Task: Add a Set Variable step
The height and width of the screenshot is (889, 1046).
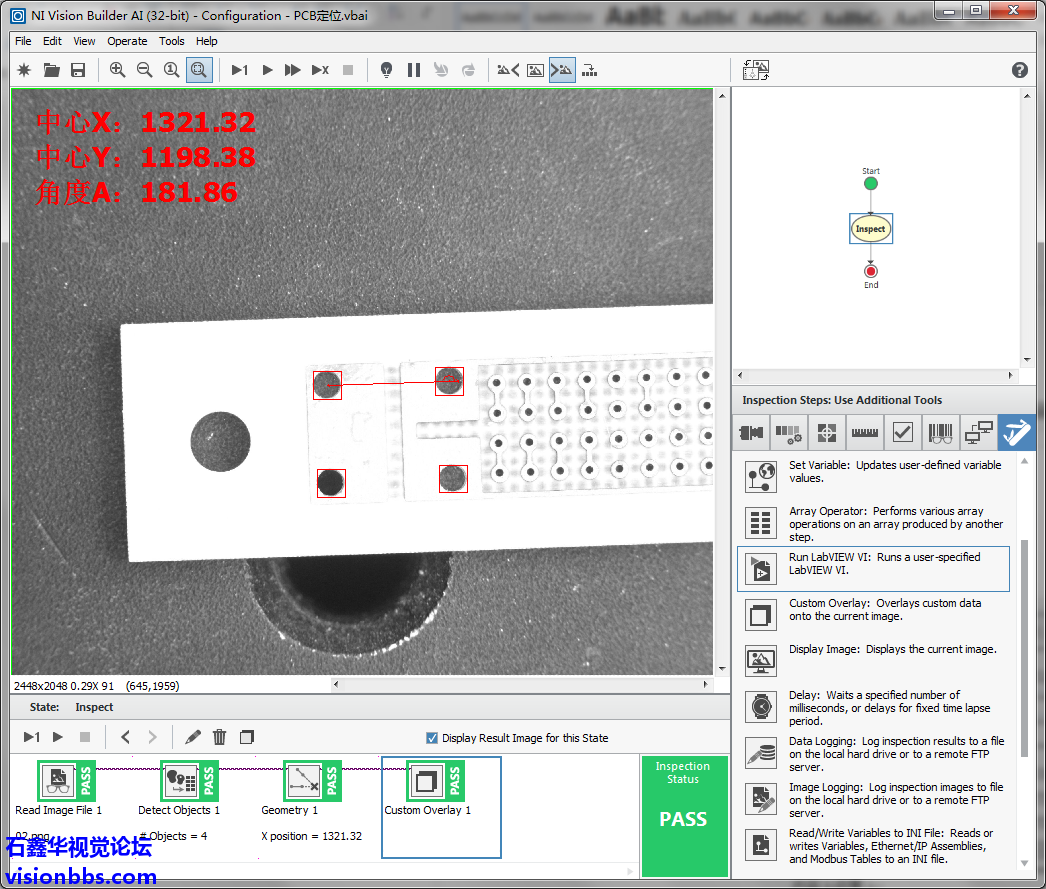Action: [x=874, y=476]
